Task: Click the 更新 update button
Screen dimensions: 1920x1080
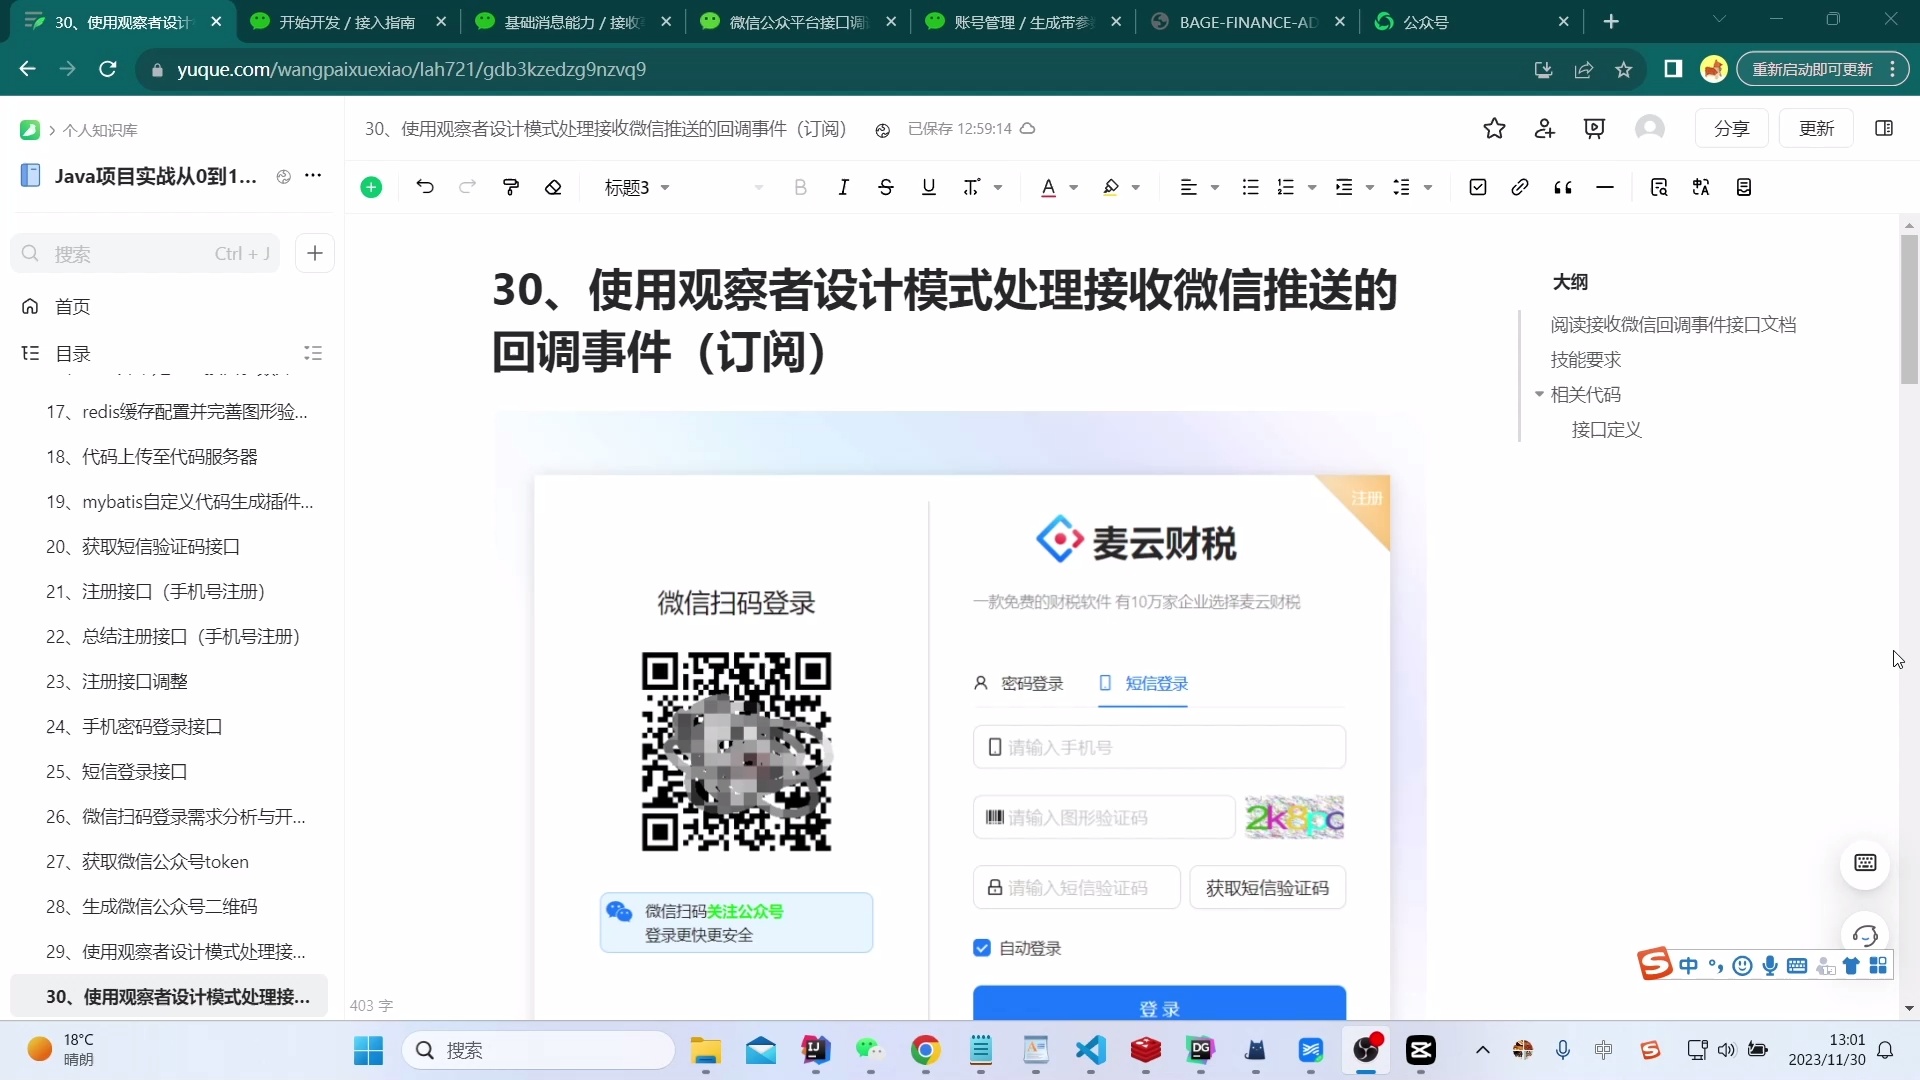Action: (x=1817, y=128)
